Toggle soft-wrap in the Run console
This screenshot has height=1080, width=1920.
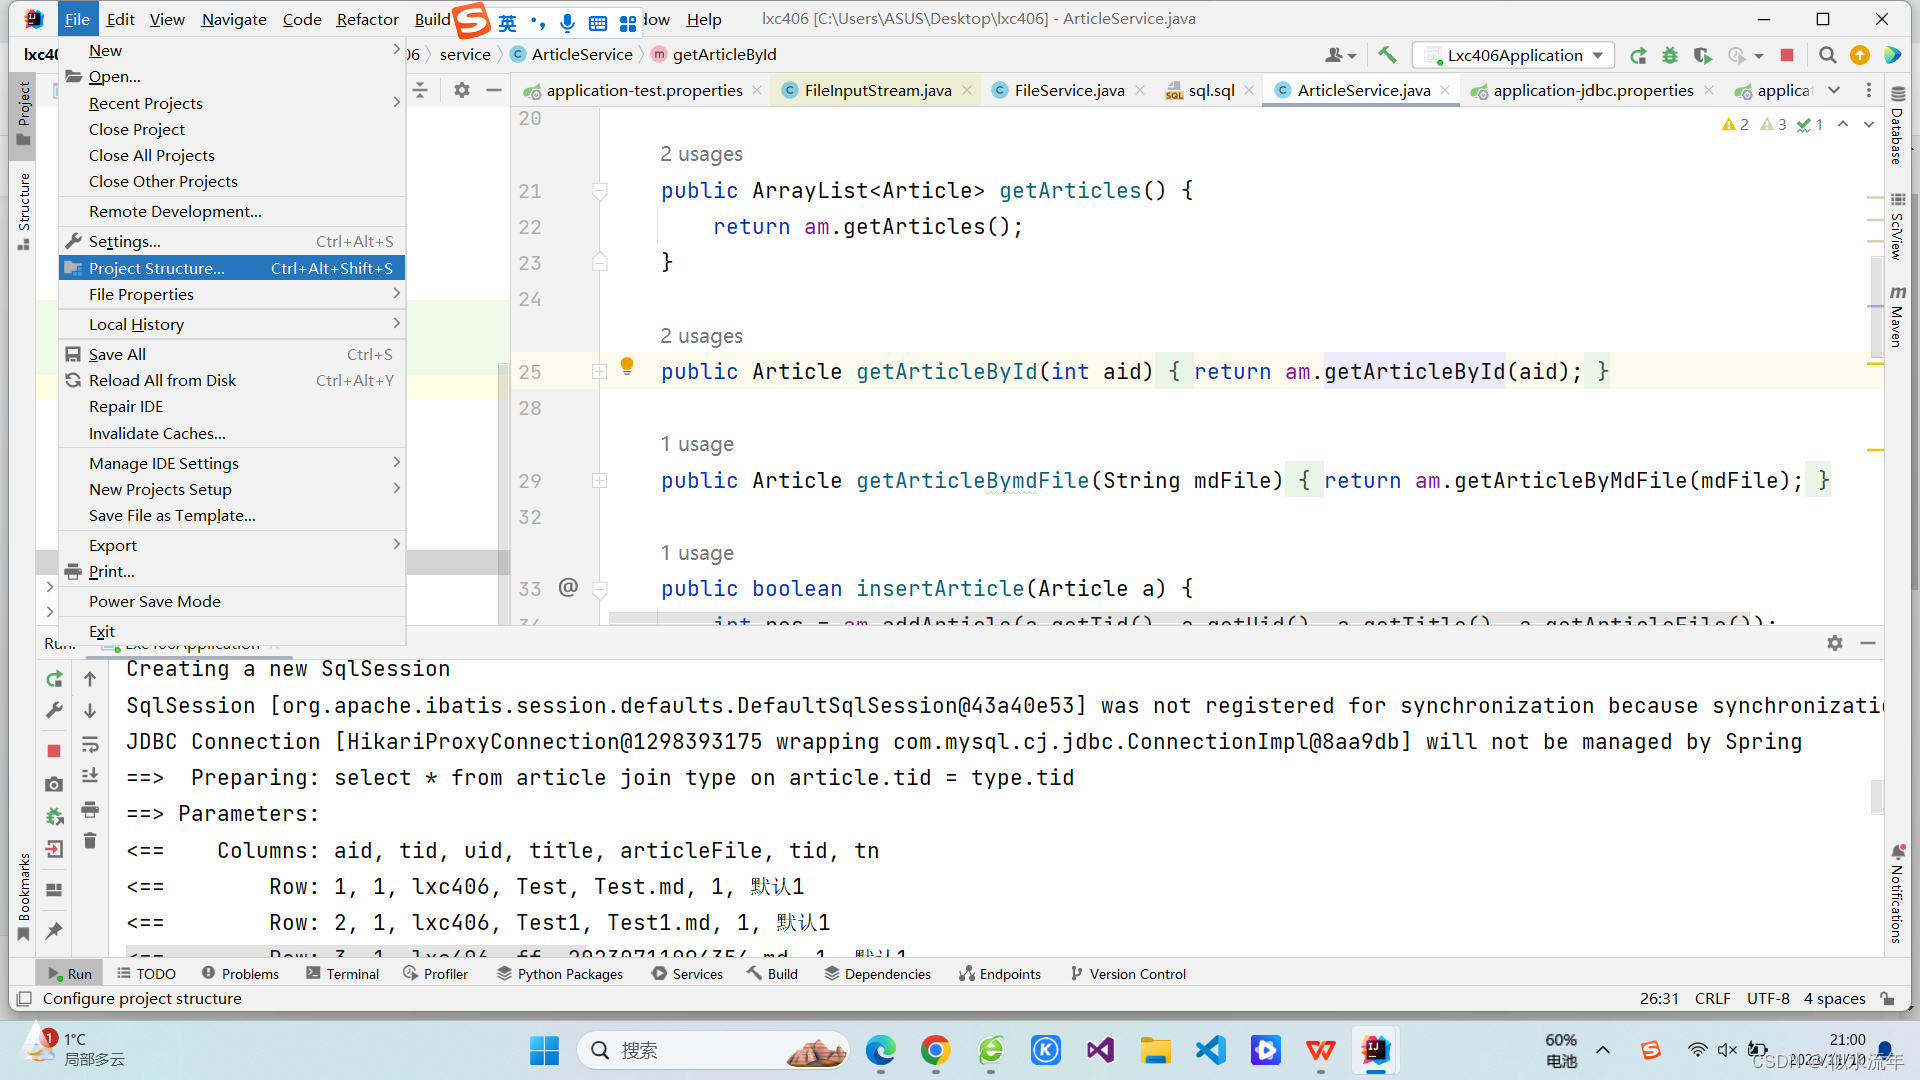(90, 744)
